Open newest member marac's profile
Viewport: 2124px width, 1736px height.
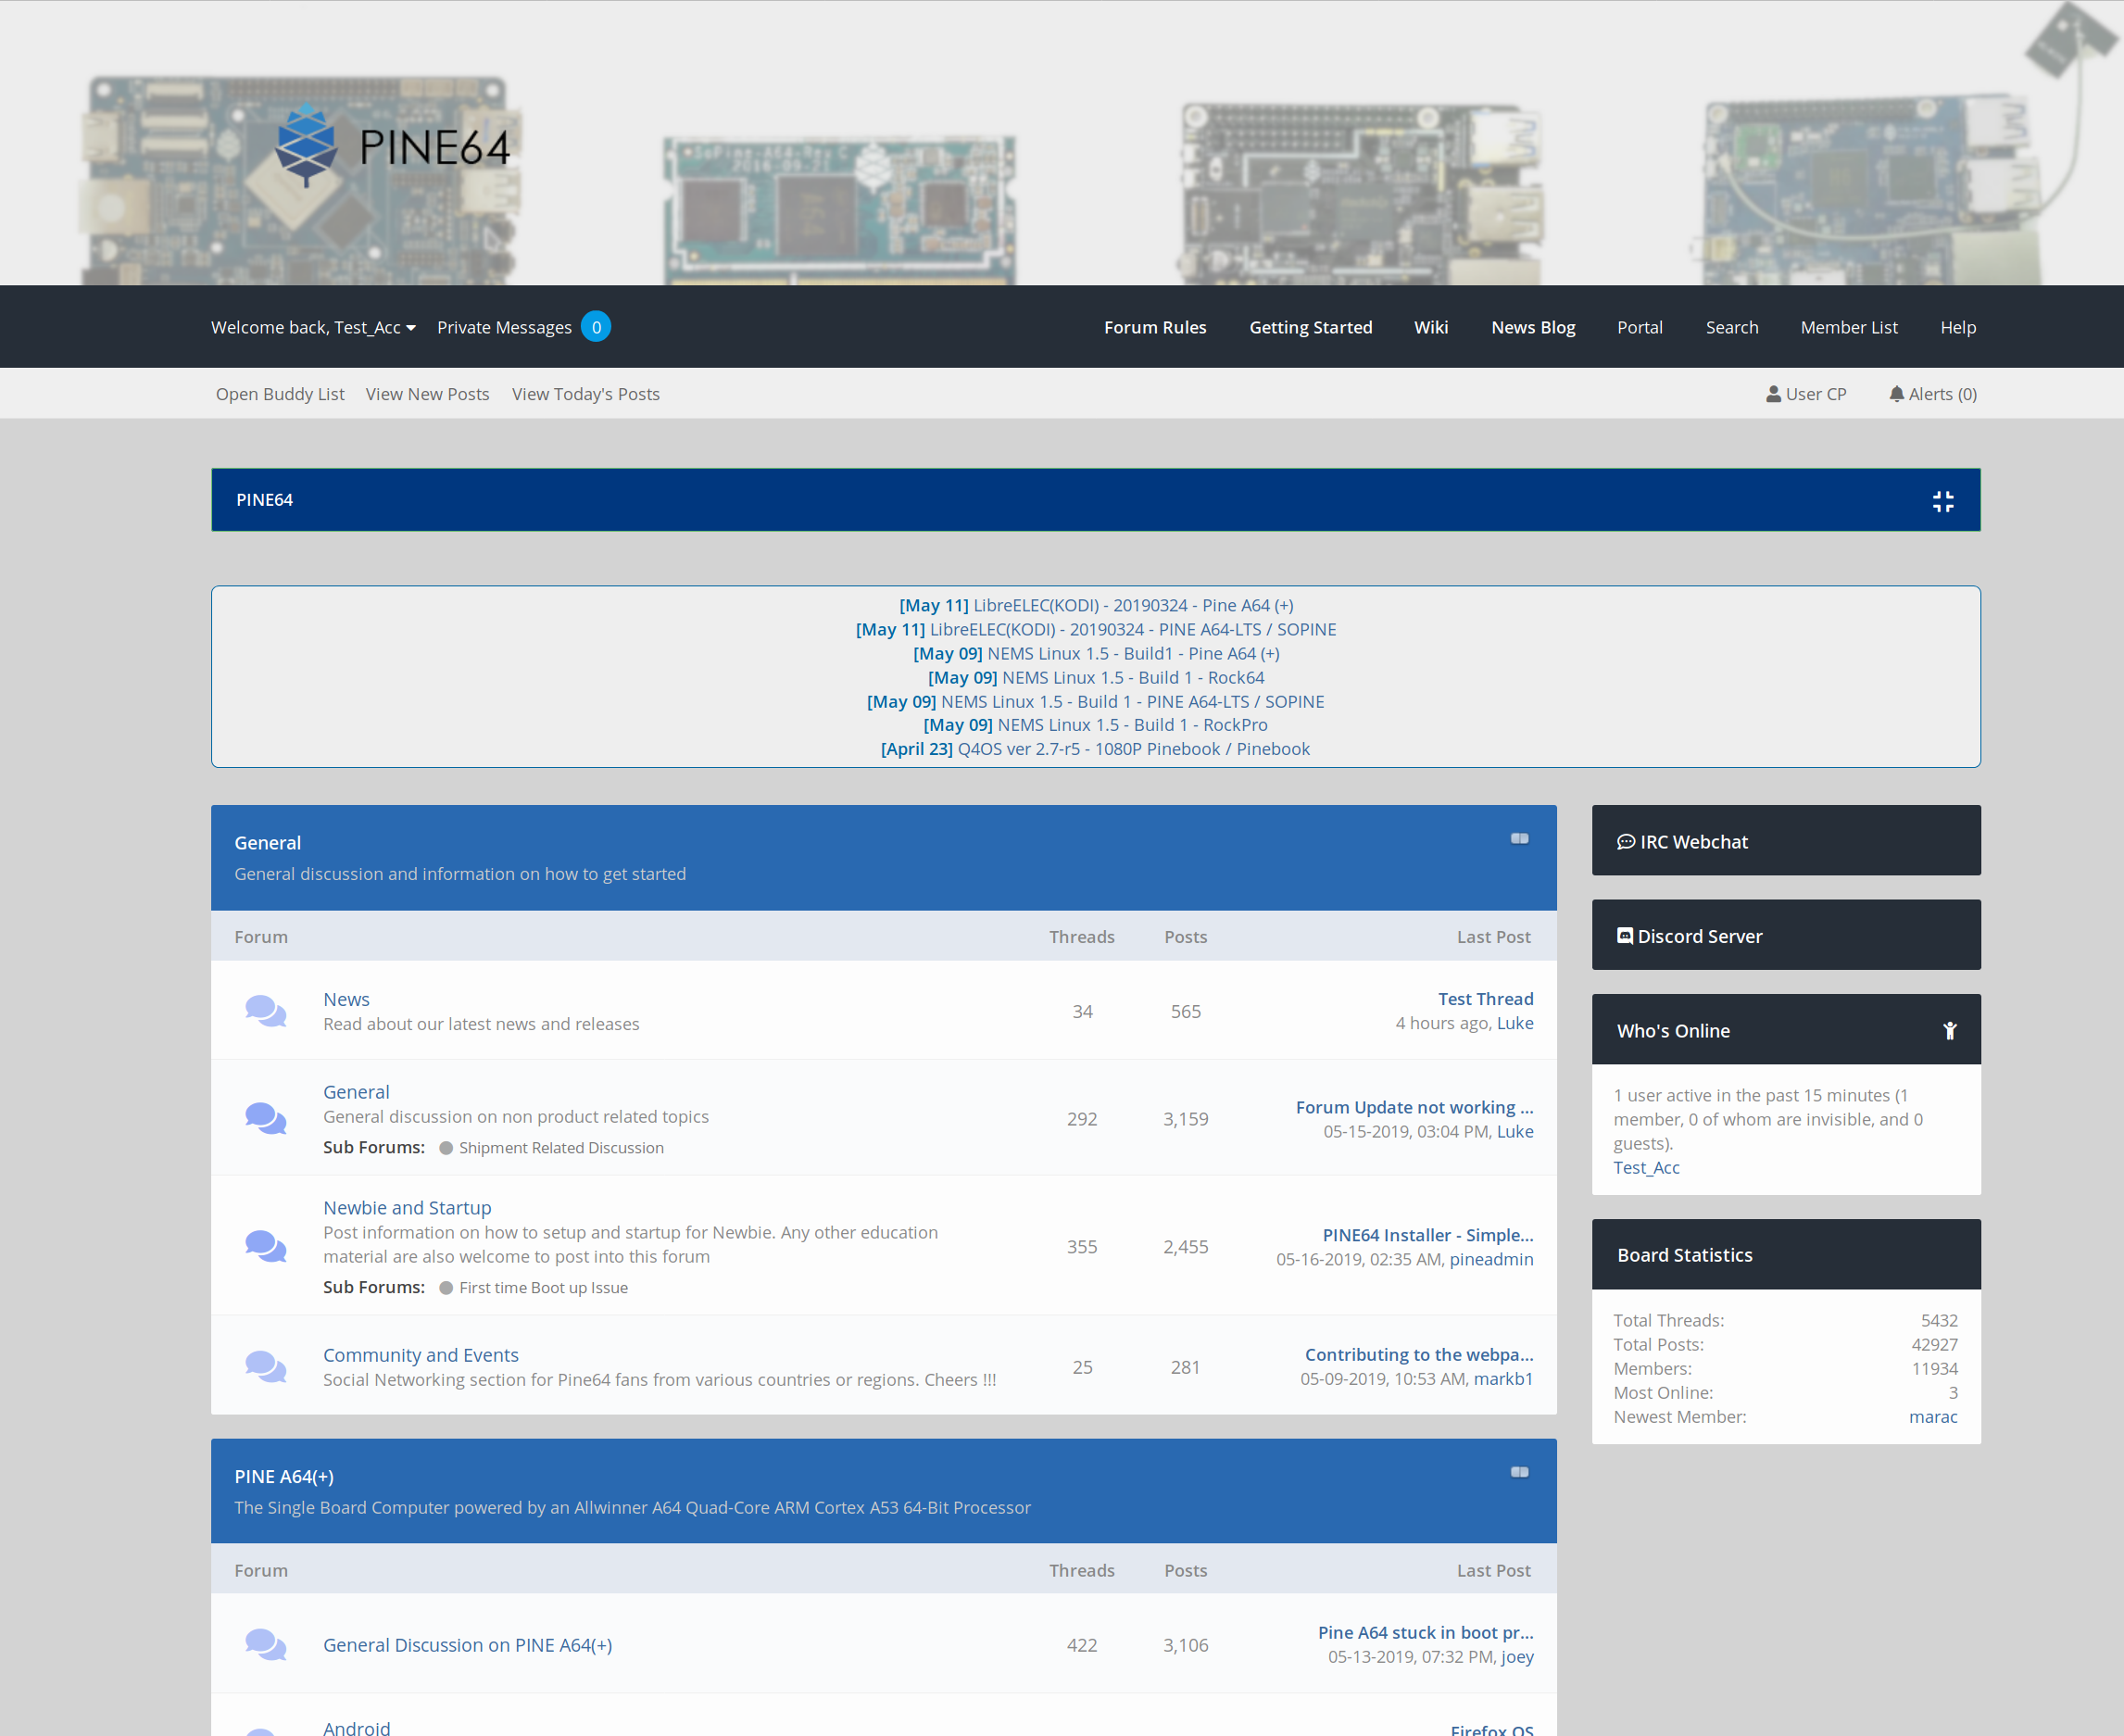click(x=1933, y=1416)
